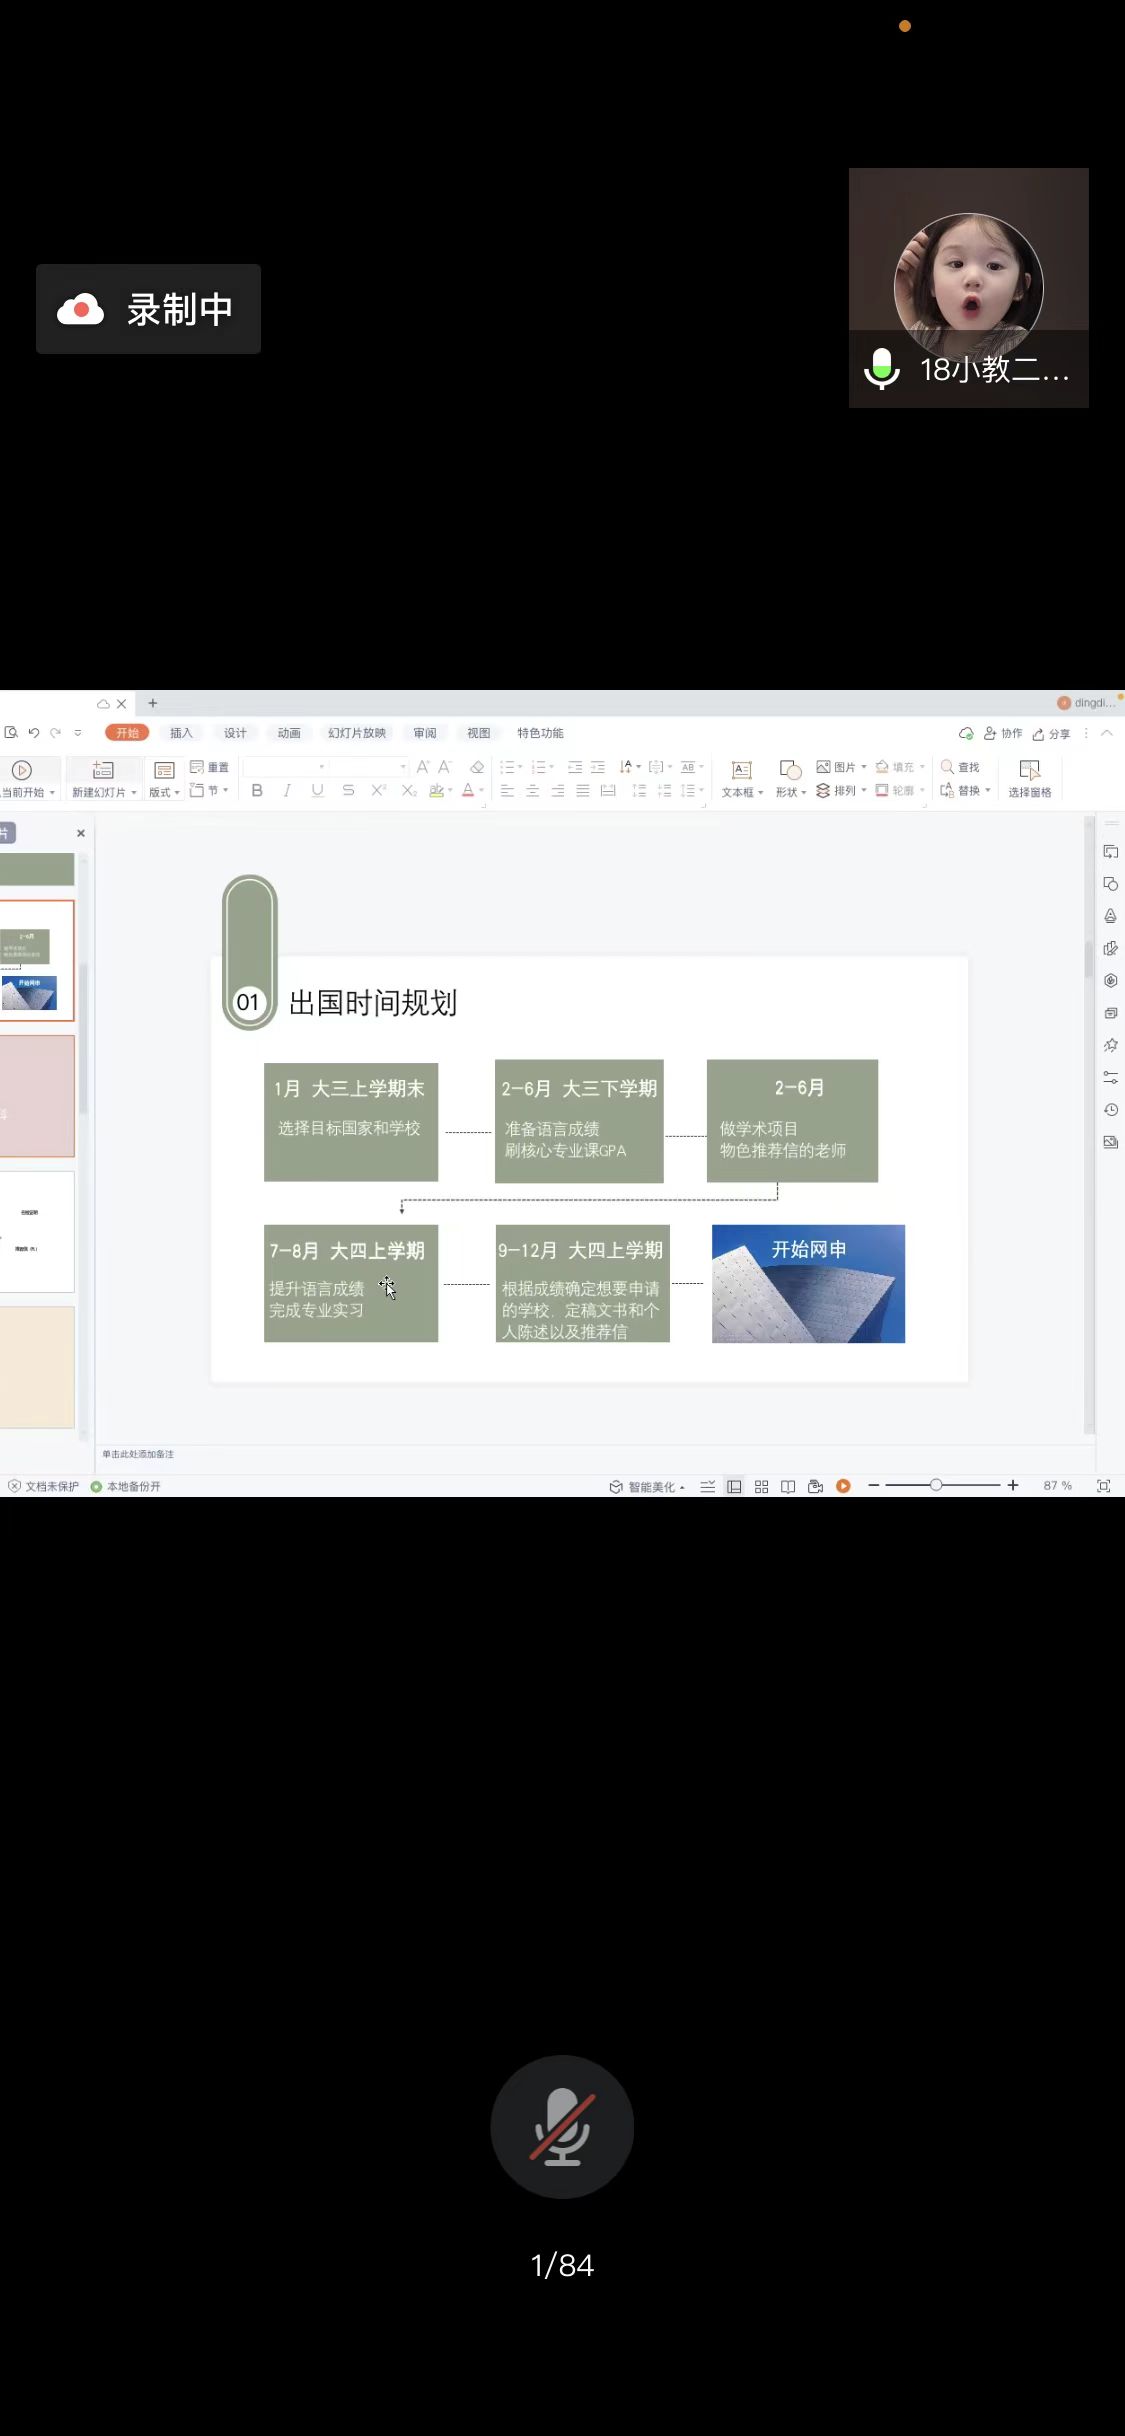Click the zoom slider handle
Image resolution: width=1125 pixels, height=2436 pixels.
click(936, 1486)
